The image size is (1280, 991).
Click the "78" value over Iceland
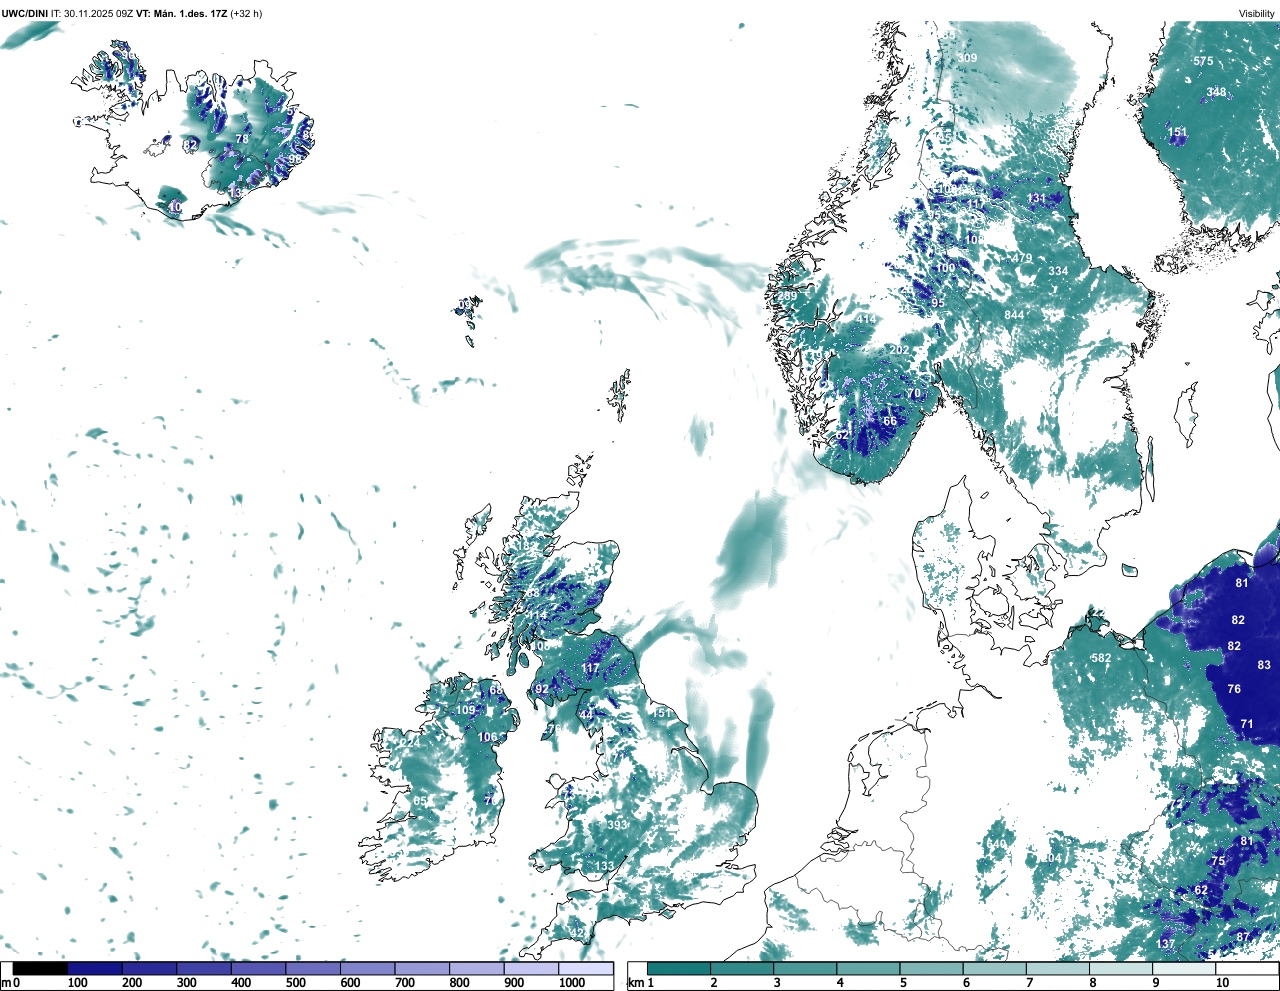(x=242, y=139)
